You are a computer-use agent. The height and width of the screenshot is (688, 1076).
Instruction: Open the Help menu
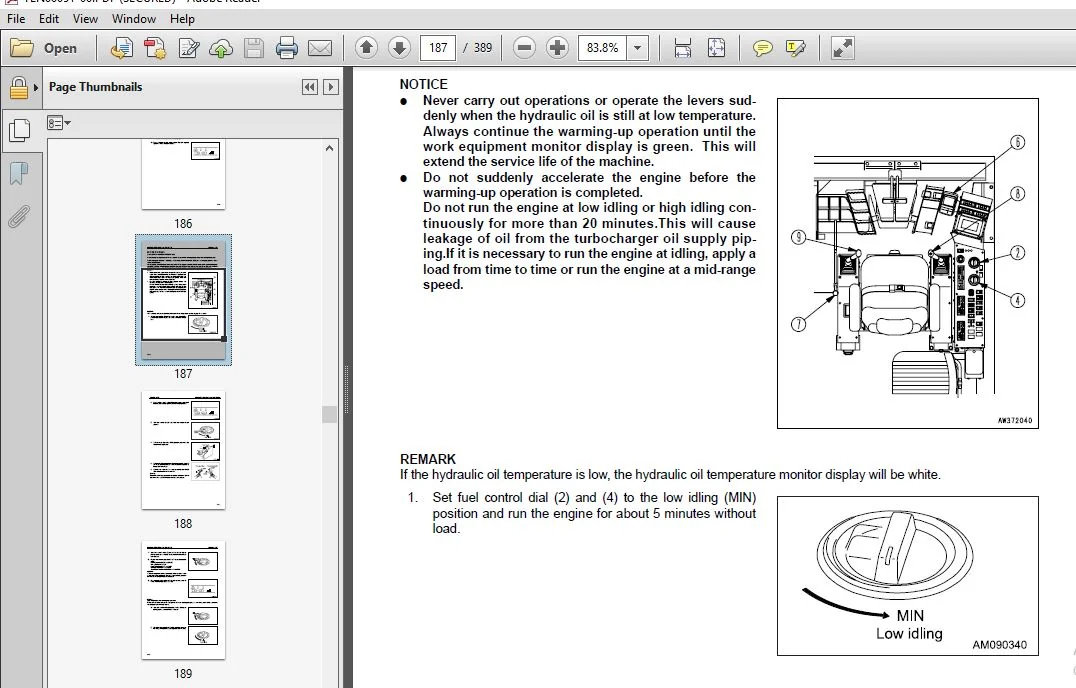[182, 19]
